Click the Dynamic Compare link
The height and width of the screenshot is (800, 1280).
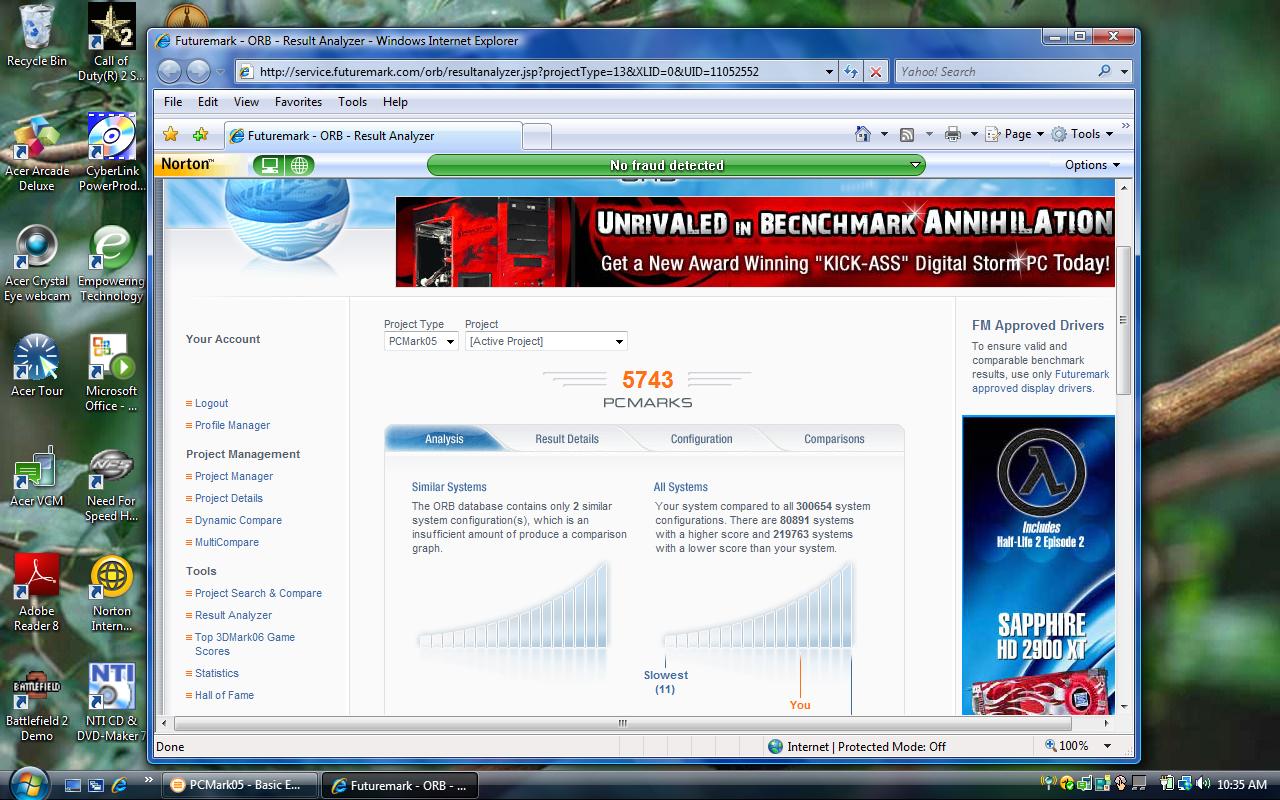point(238,520)
